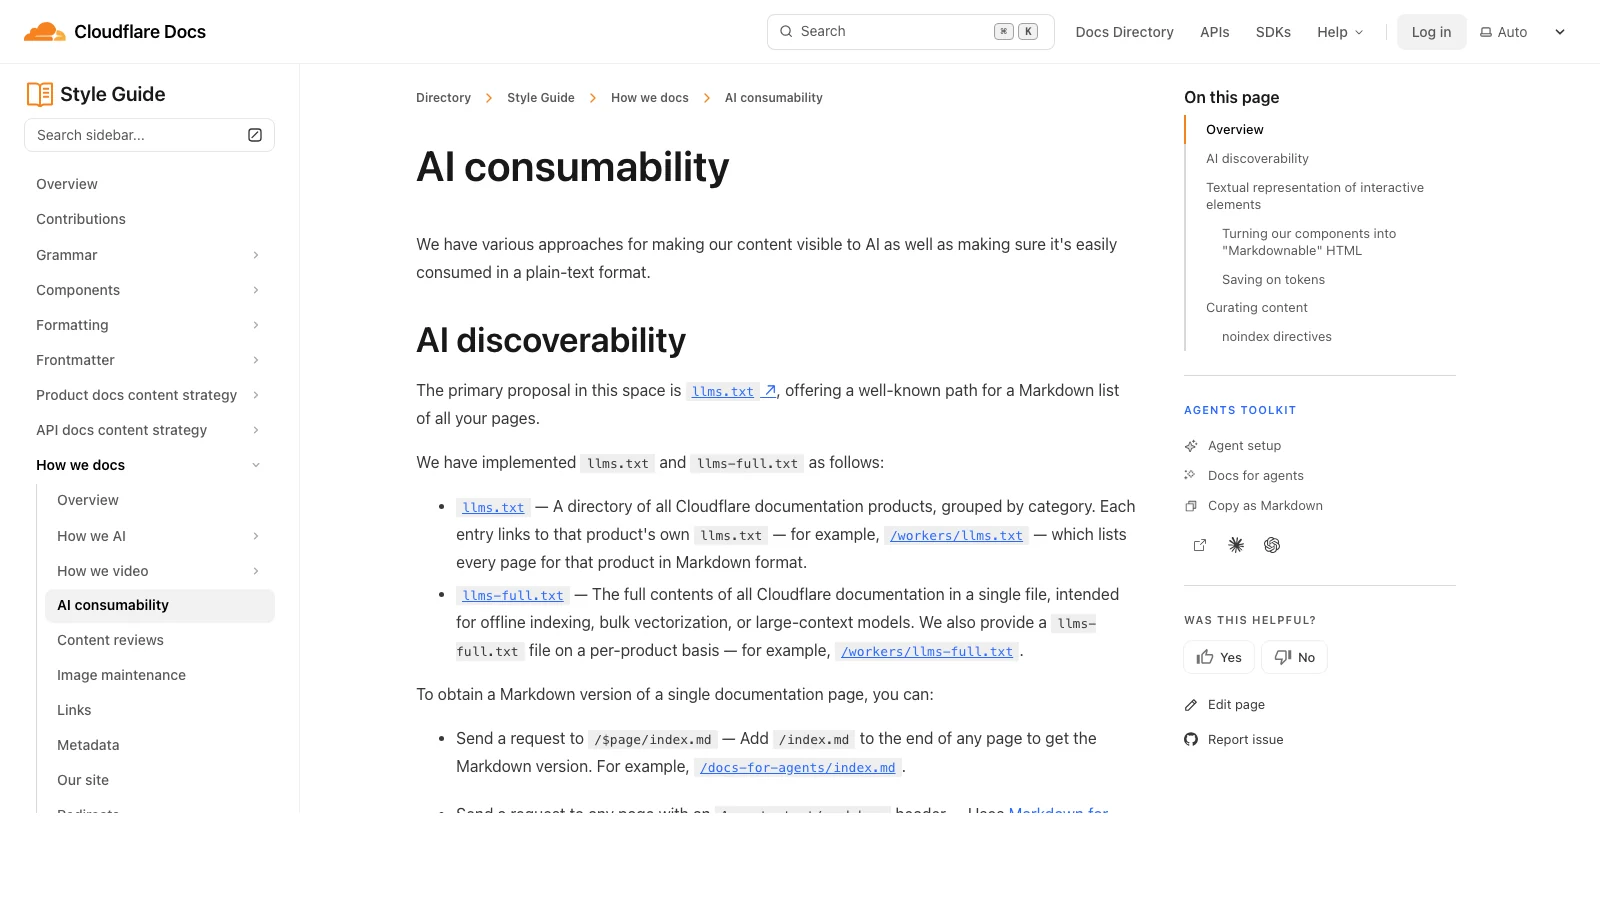This screenshot has width=1600, height=900.
Task: Open the /workers/llms-full.txt link
Action: 927,652
